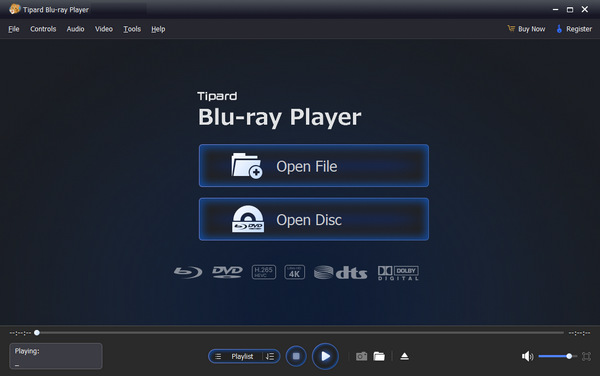Take a snapshot with the camera icon
The height and width of the screenshot is (376, 600).
(x=361, y=356)
